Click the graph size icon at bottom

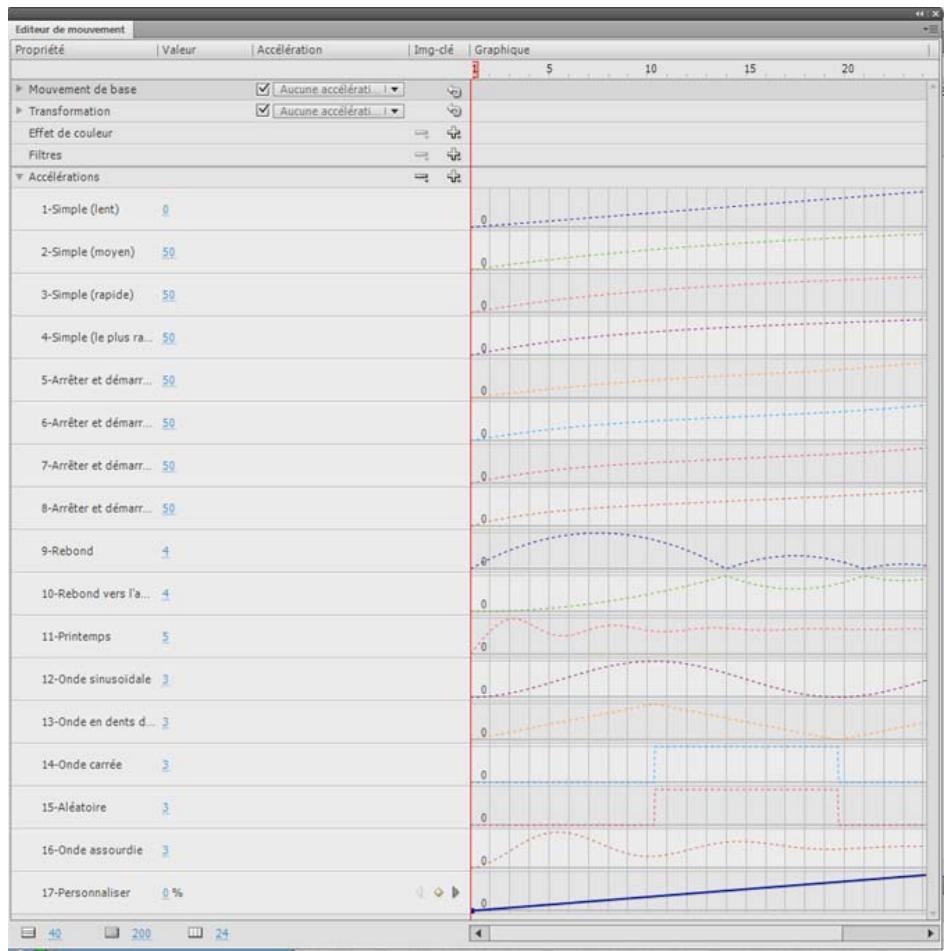[x=29, y=933]
